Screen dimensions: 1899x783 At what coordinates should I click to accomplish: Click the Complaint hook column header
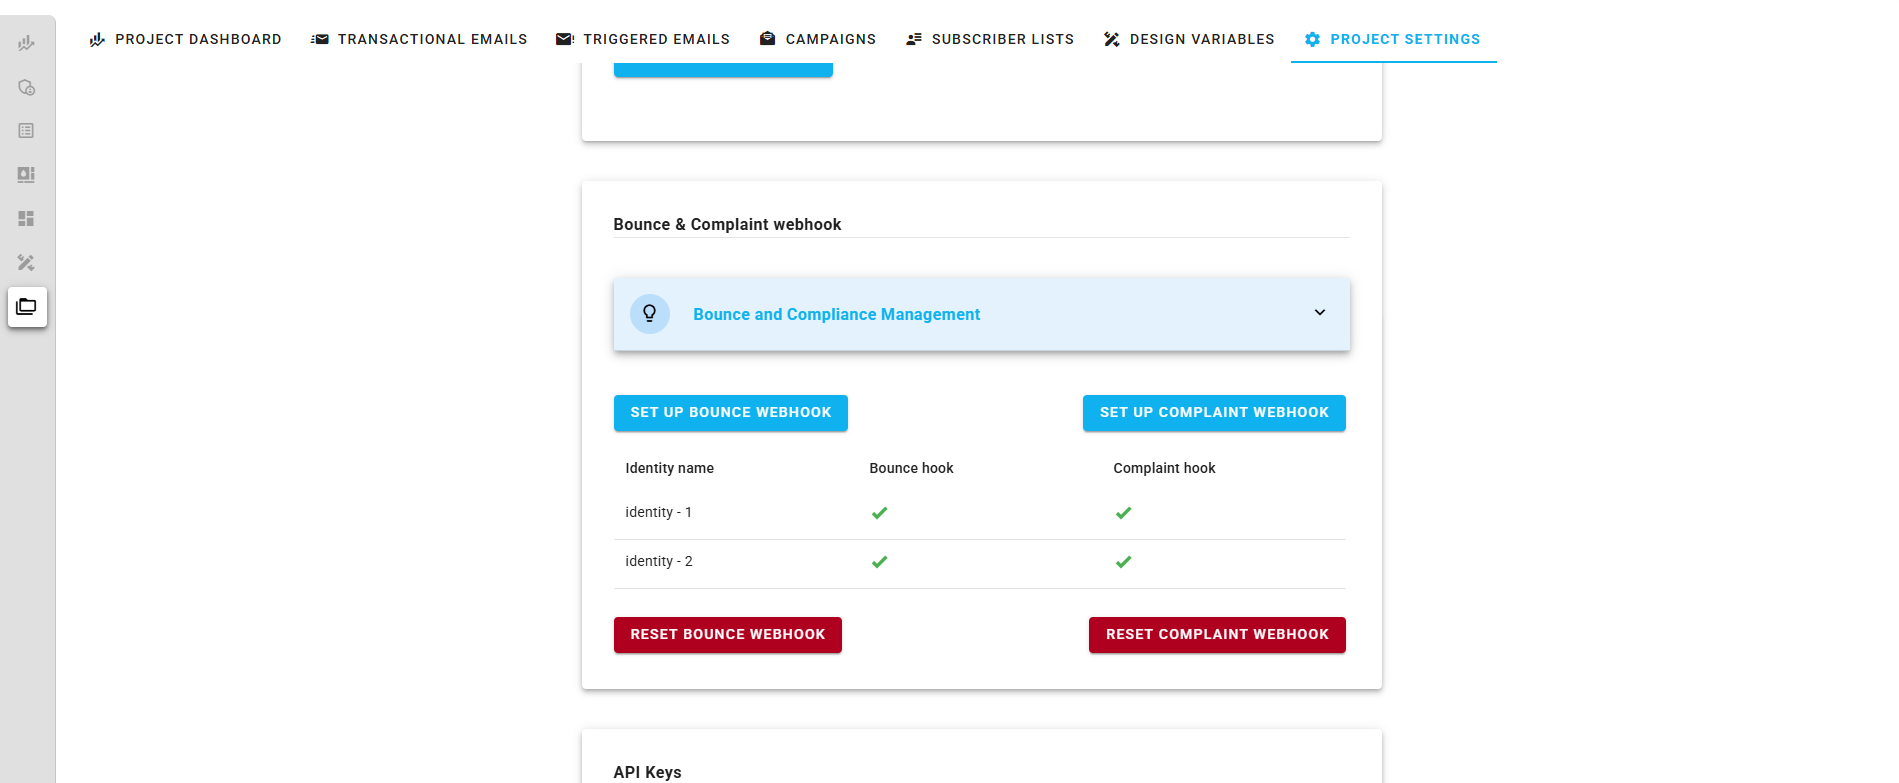(1164, 468)
